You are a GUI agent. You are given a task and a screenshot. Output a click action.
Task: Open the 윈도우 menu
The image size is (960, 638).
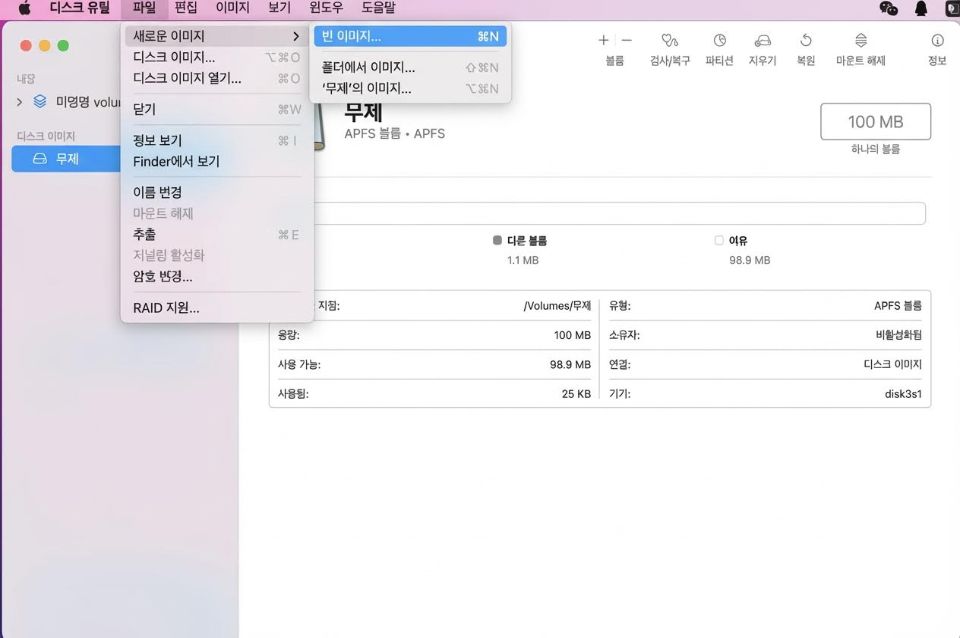(x=325, y=8)
